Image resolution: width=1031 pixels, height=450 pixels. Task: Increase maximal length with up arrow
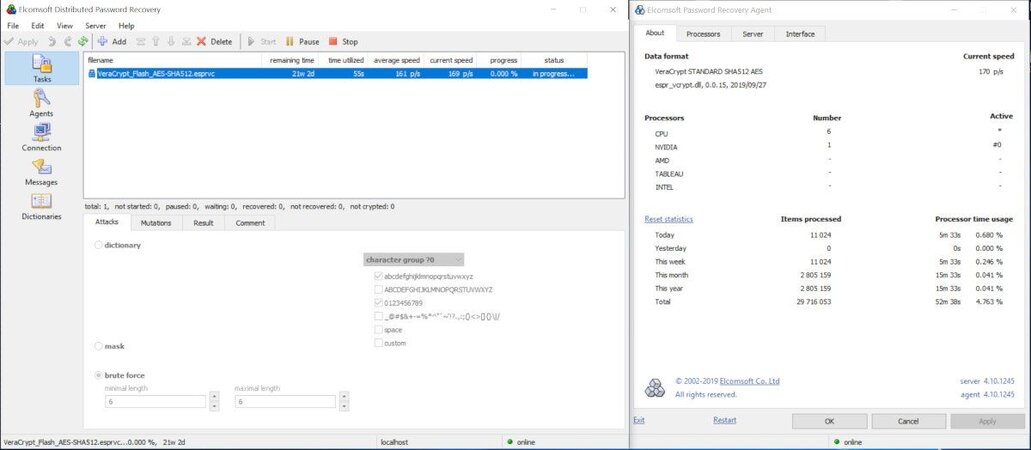(345, 397)
